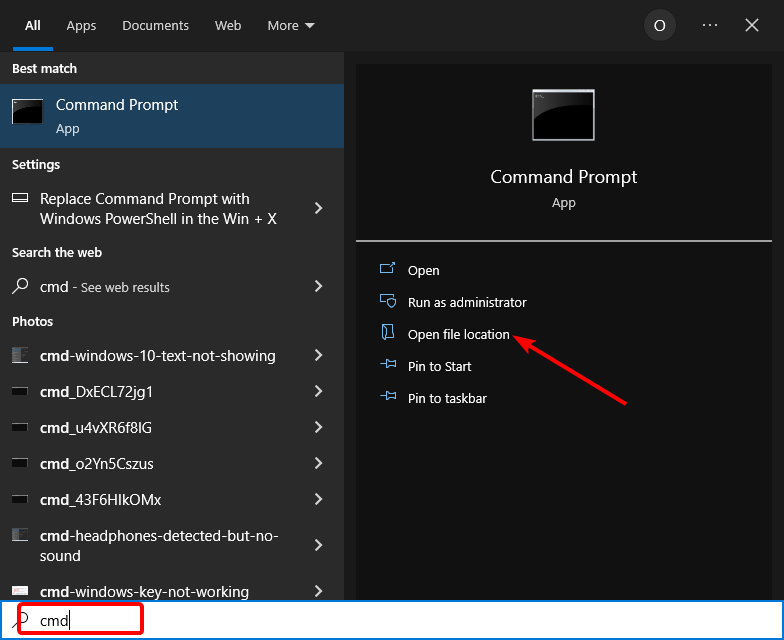
Task: Open photo cmd_o2Yn5Cszus
Action: (172, 464)
